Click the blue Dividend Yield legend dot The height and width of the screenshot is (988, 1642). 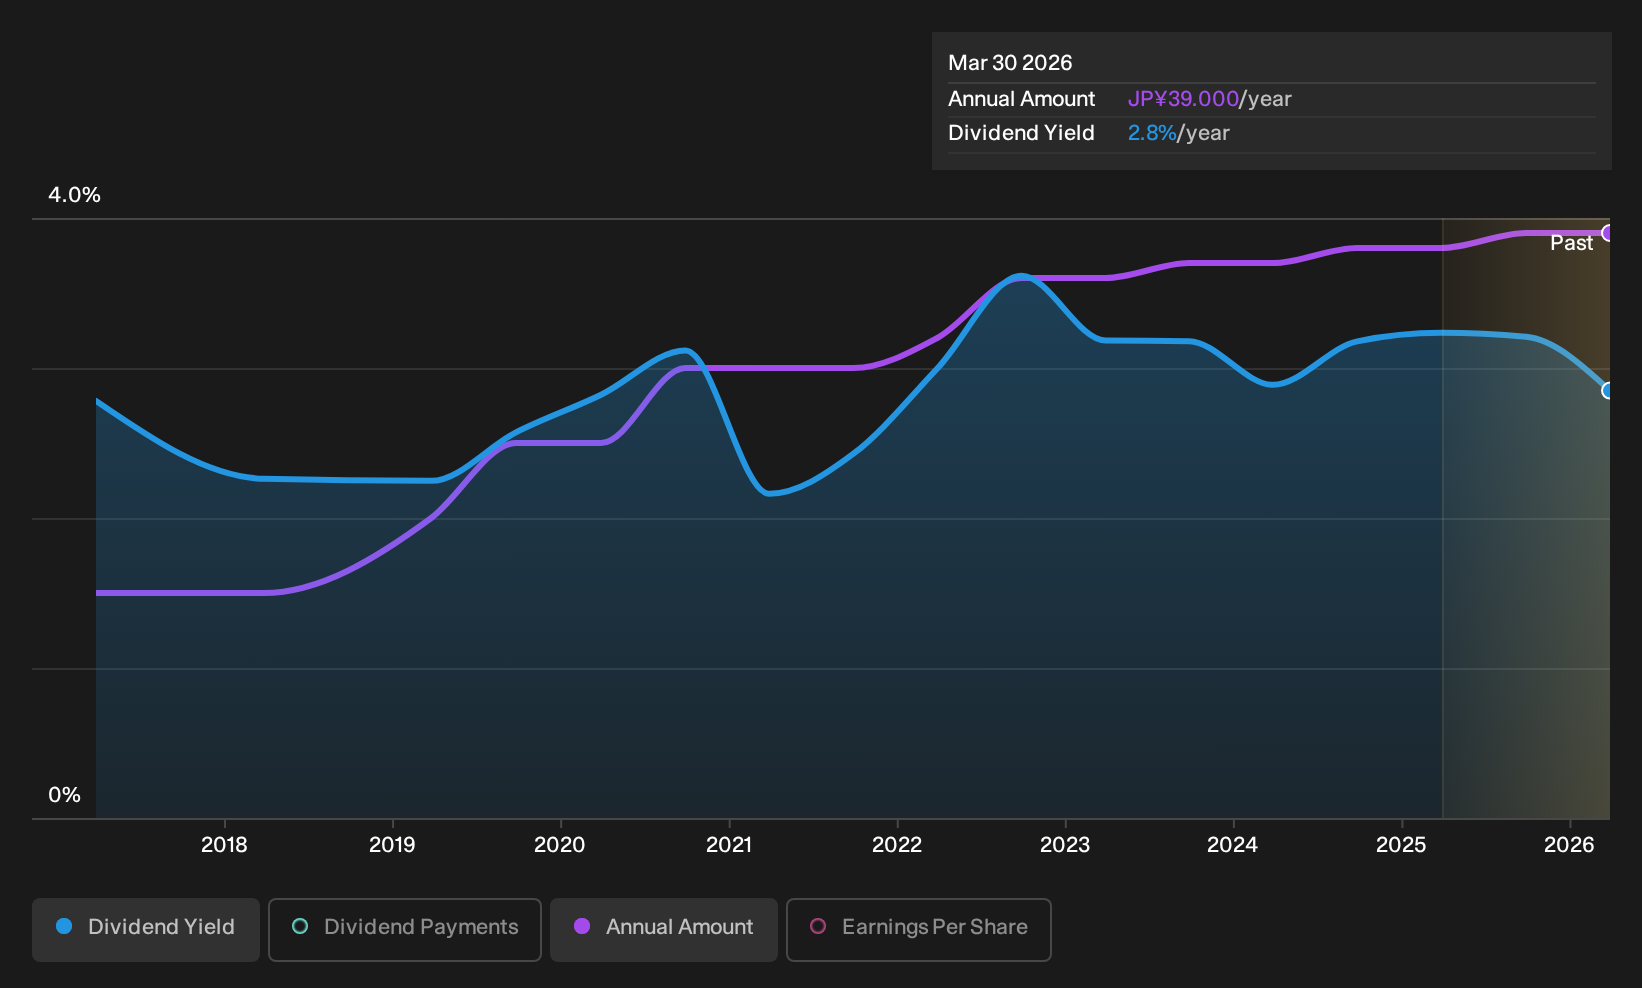click(x=64, y=927)
